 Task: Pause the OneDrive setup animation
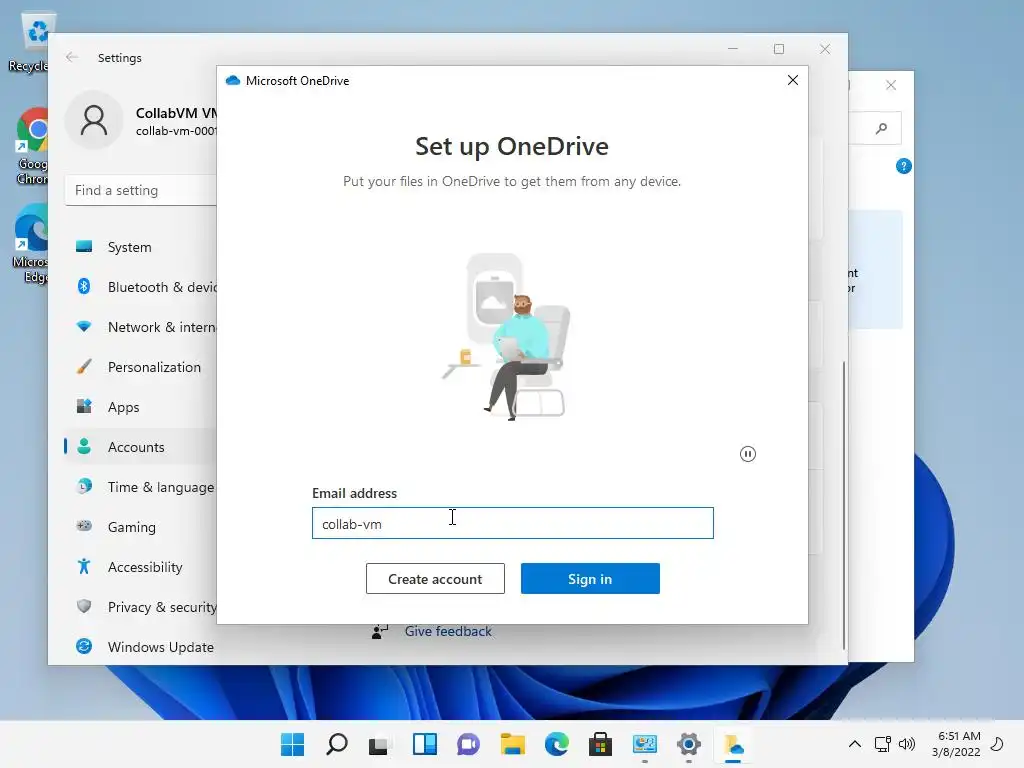(x=748, y=454)
